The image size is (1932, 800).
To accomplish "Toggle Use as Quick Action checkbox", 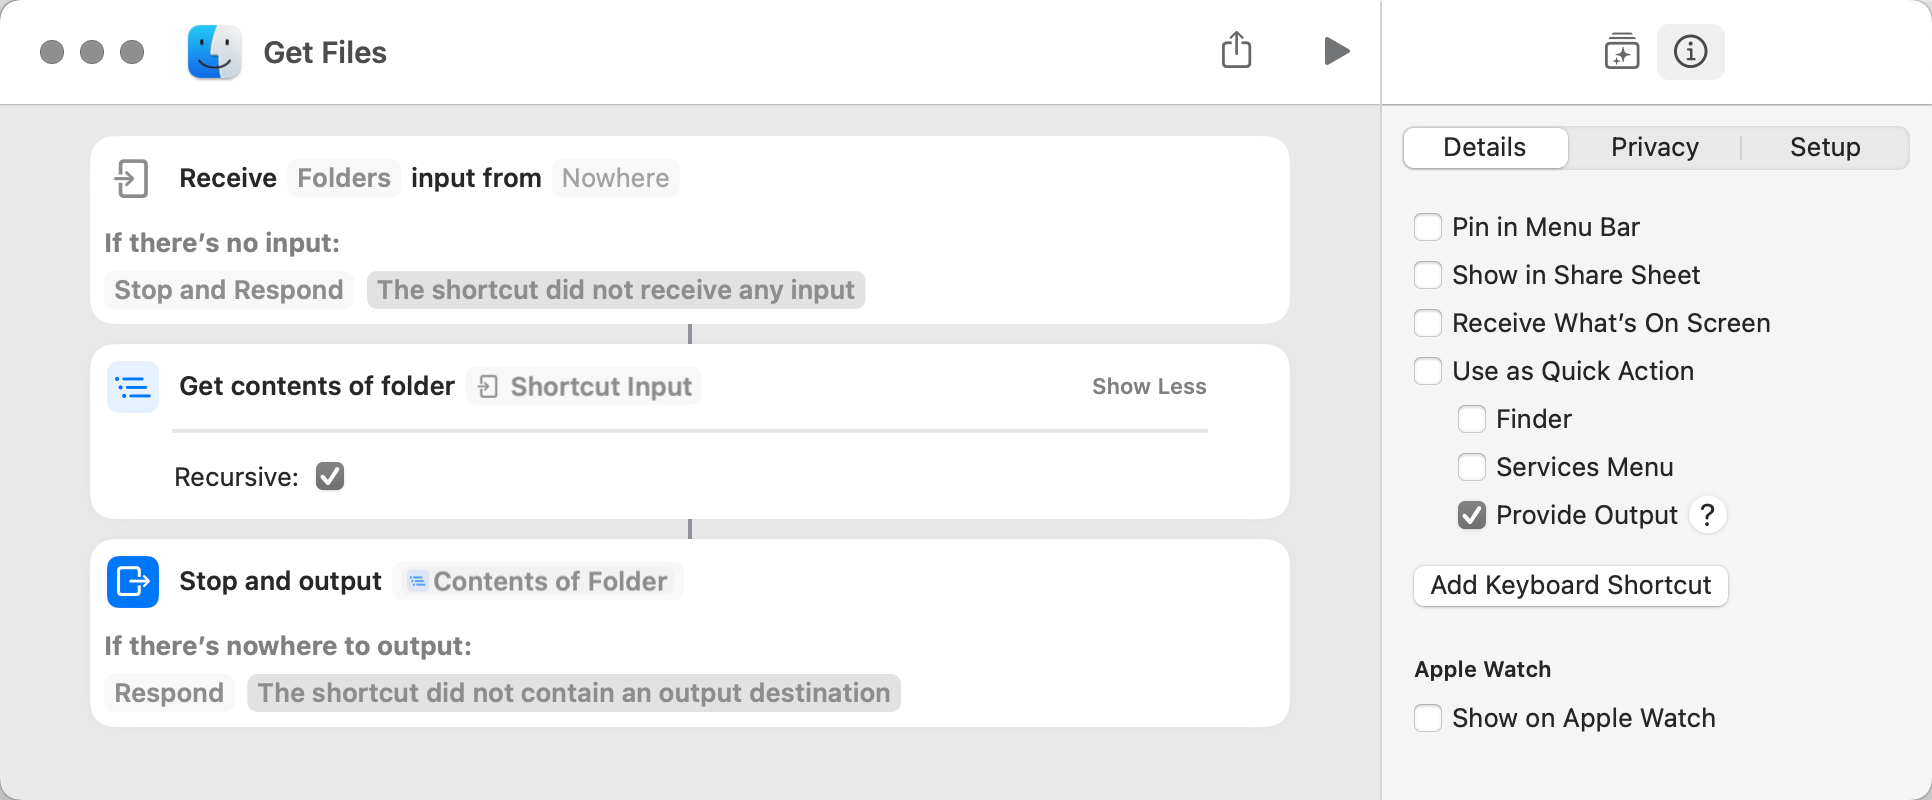I will [x=1428, y=371].
